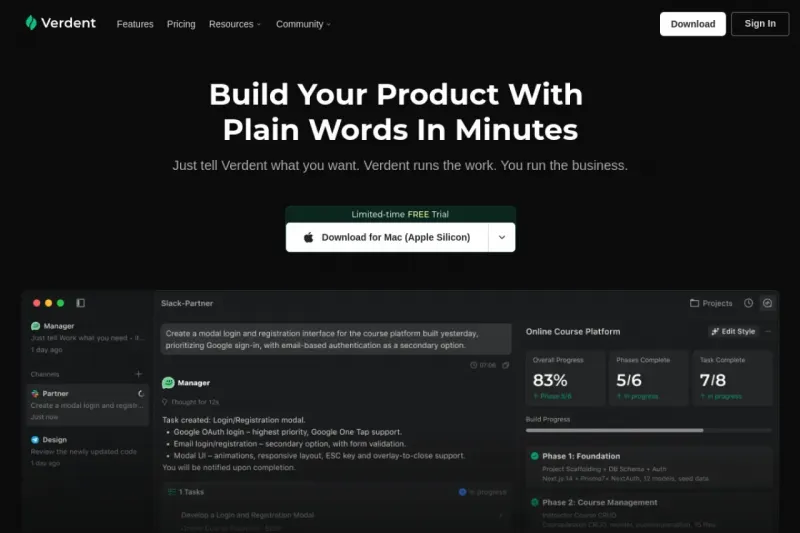Open the Resources dropdown menu
Image resolution: width=800 pixels, height=533 pixels.
coord(235,24)
